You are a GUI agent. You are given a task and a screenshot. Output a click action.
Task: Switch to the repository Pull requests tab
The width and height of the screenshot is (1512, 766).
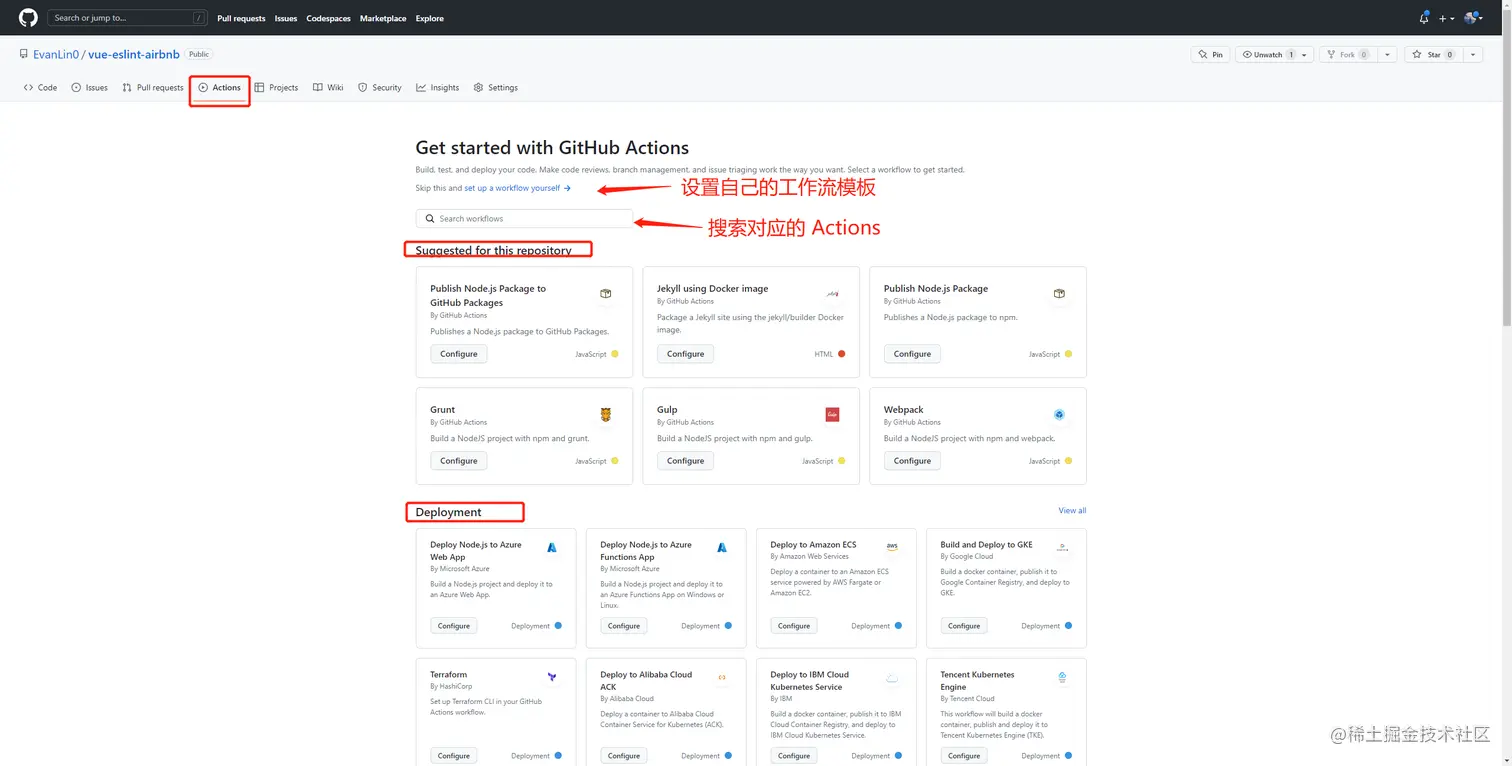[153, 88]
